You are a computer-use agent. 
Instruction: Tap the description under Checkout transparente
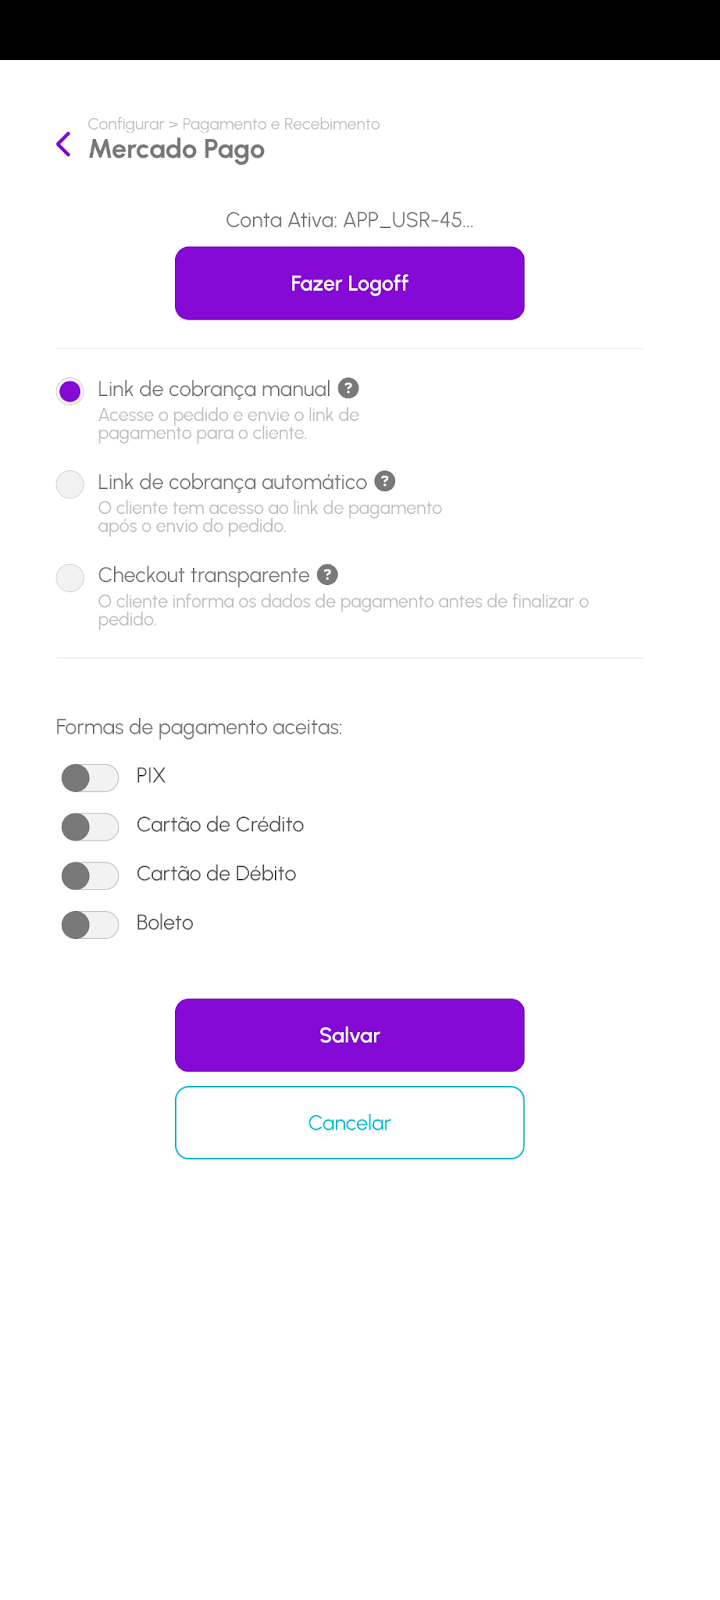pos(343,610)
